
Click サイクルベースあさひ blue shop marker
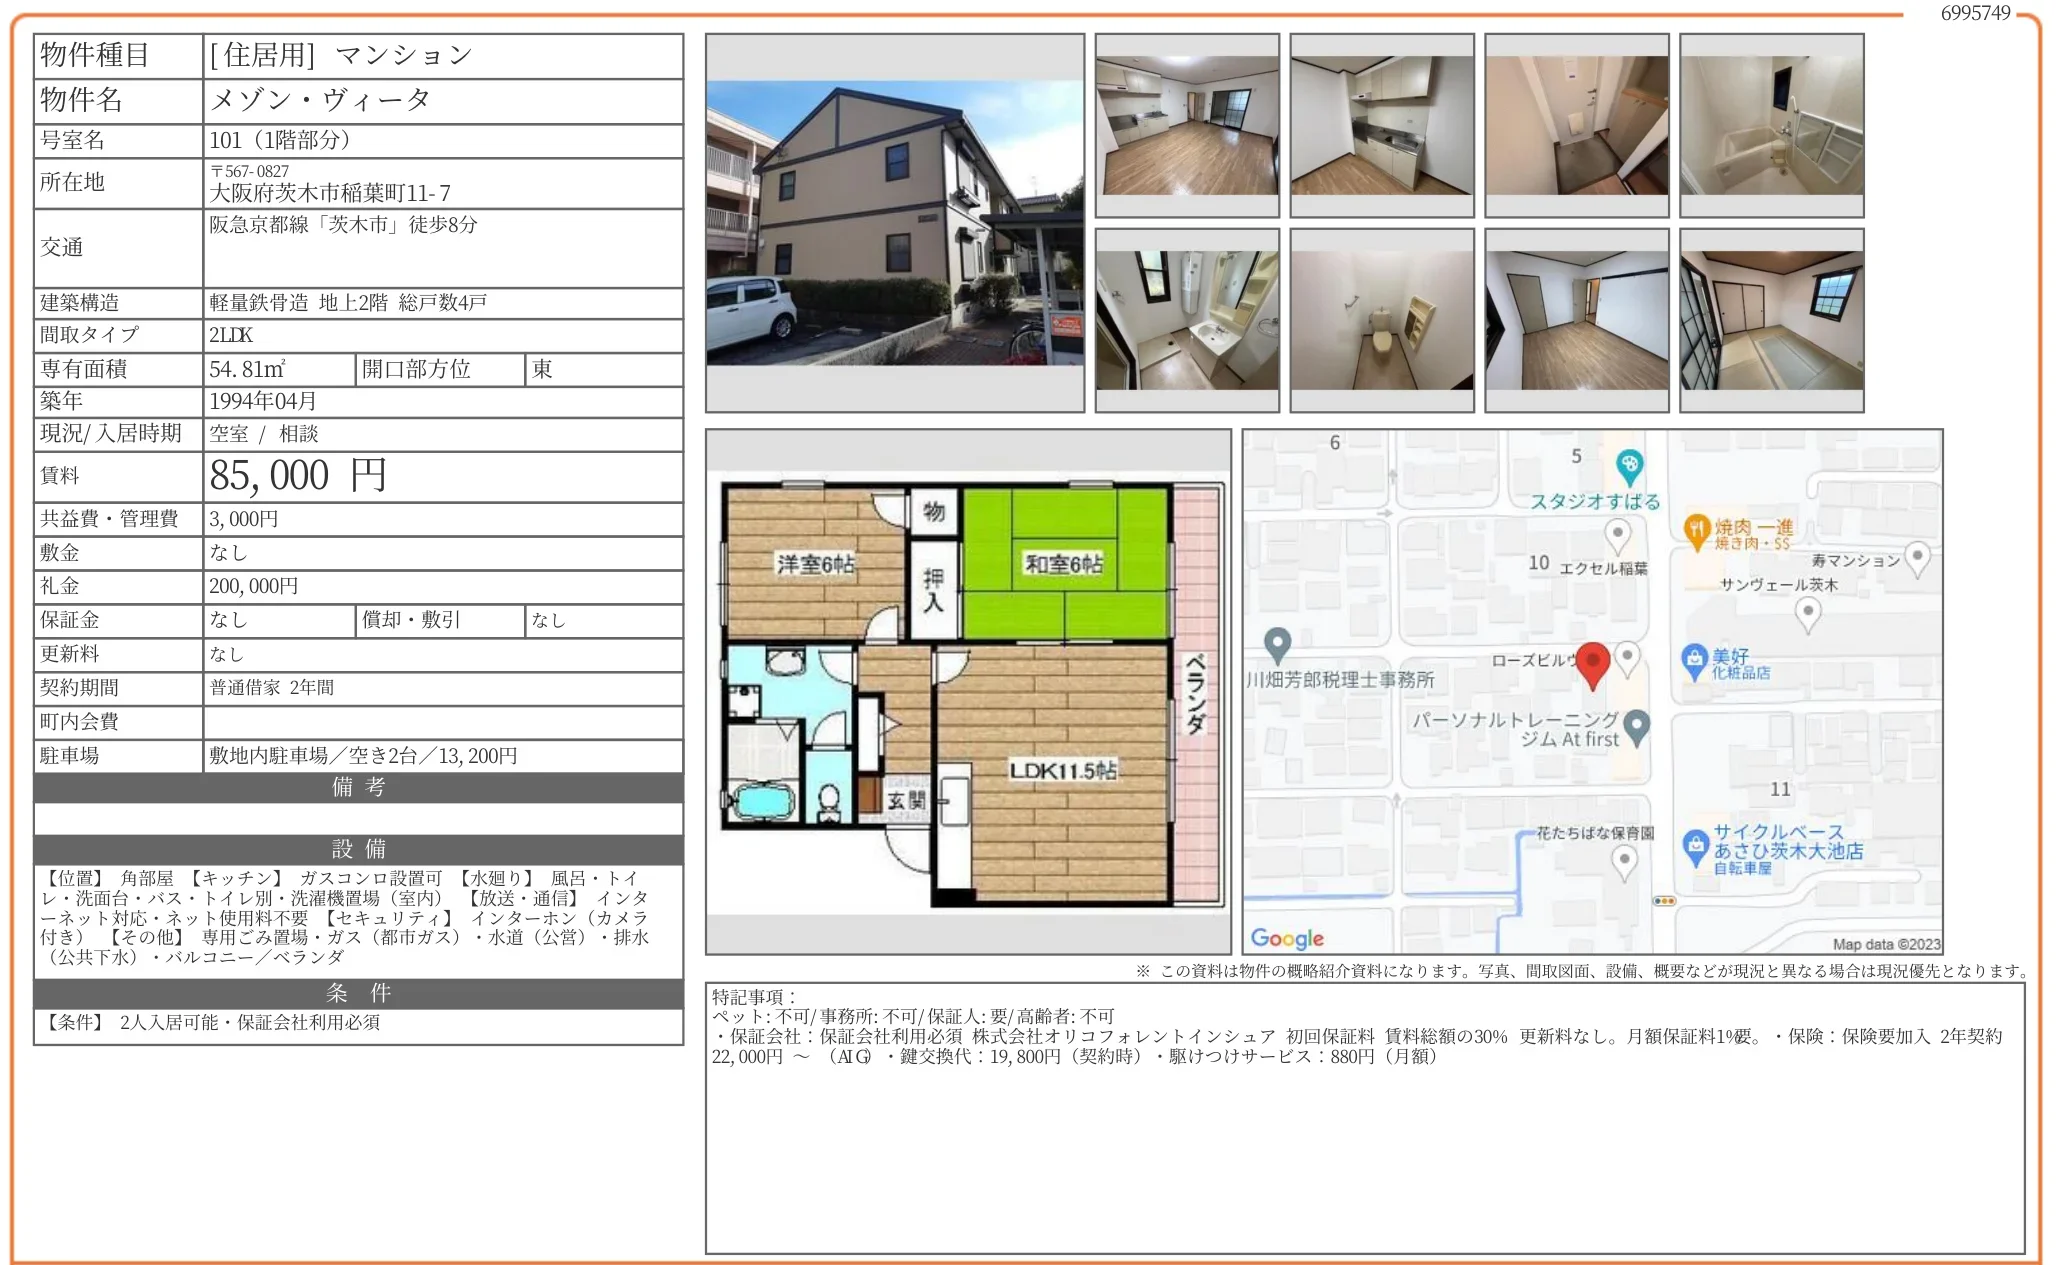click(x=1695, y=846)
